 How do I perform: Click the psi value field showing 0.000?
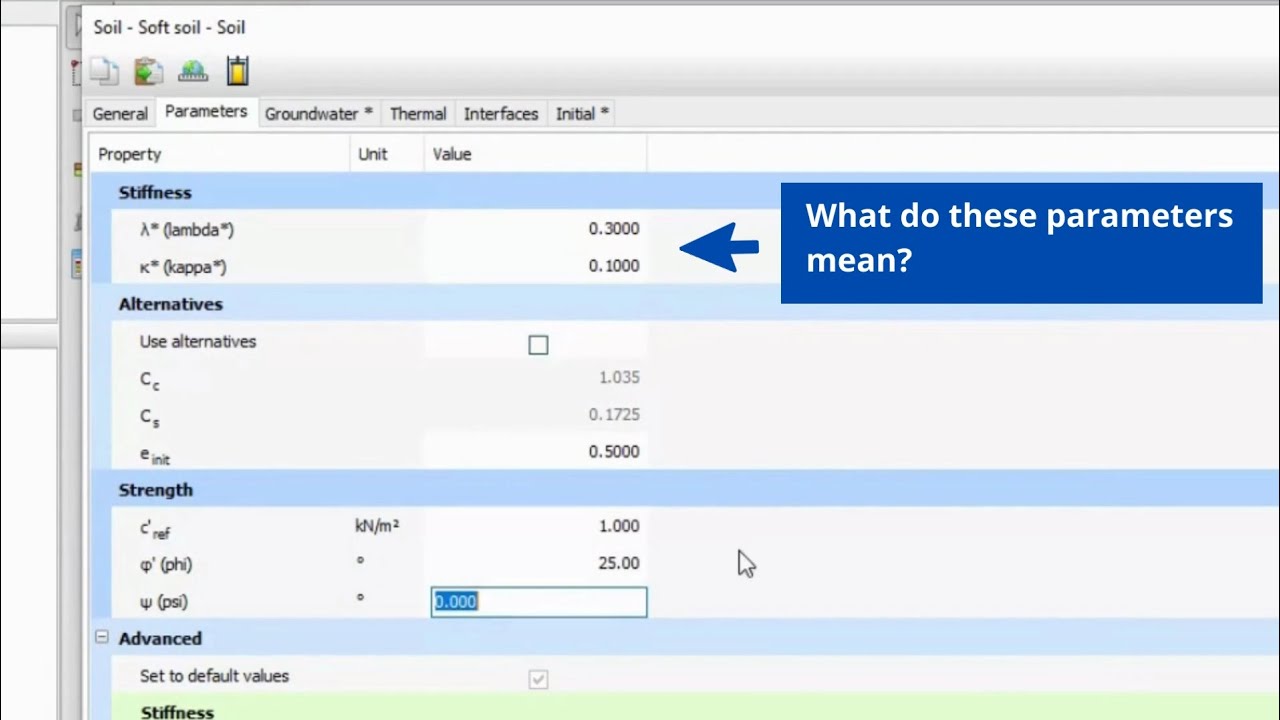539,601
